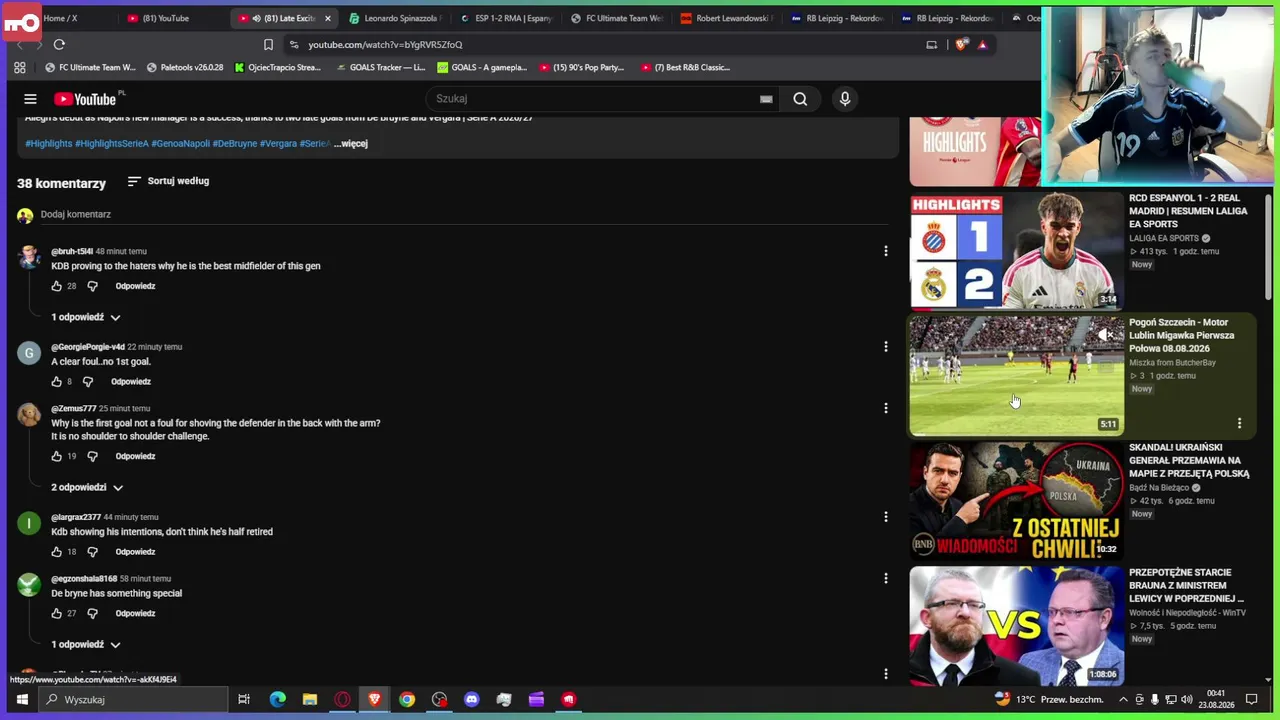
Task: Like the @bruh-t5l4l comment
Action: click(x=57, y=286)
